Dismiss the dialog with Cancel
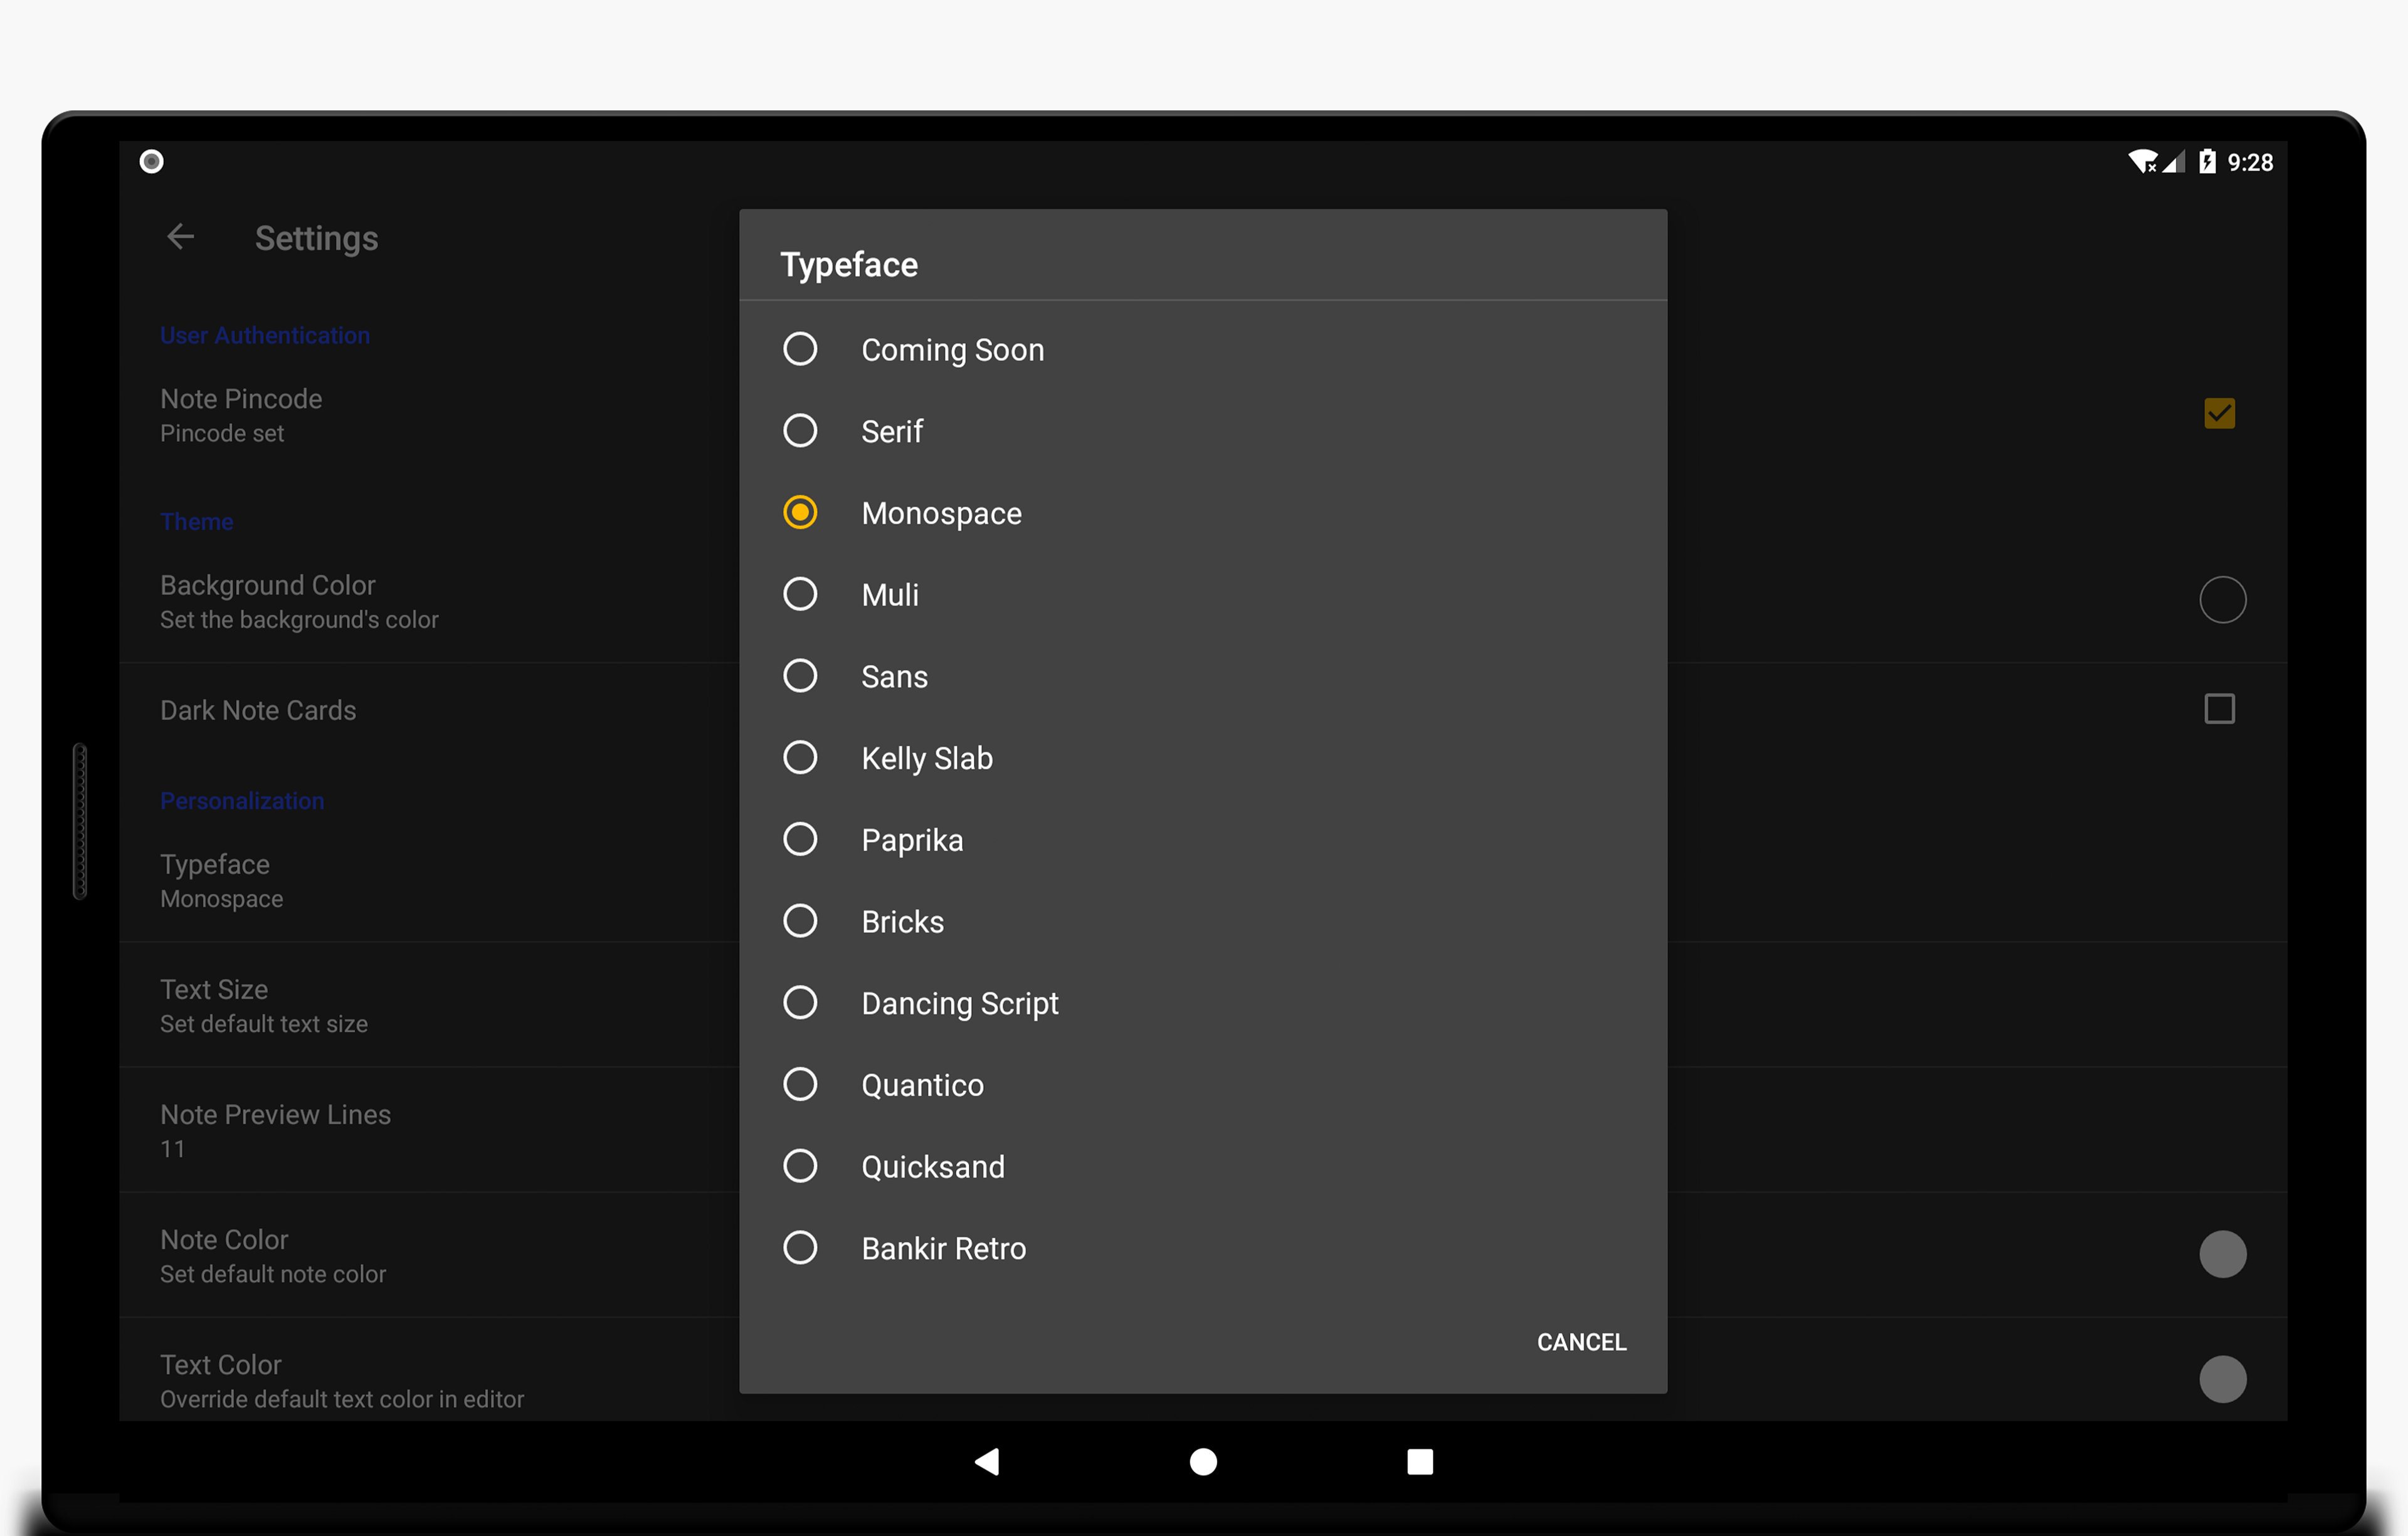 (1581, 1342)
